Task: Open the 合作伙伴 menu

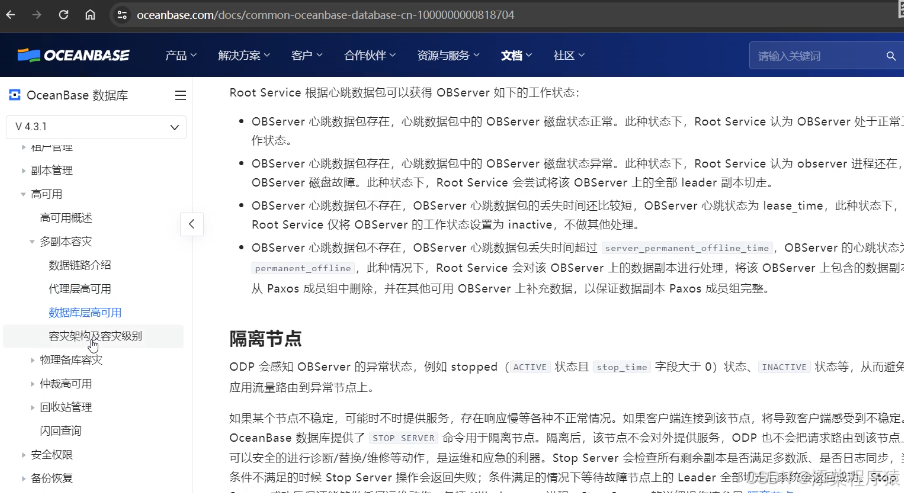Action: pyautogui.click(x=370, y=55)
